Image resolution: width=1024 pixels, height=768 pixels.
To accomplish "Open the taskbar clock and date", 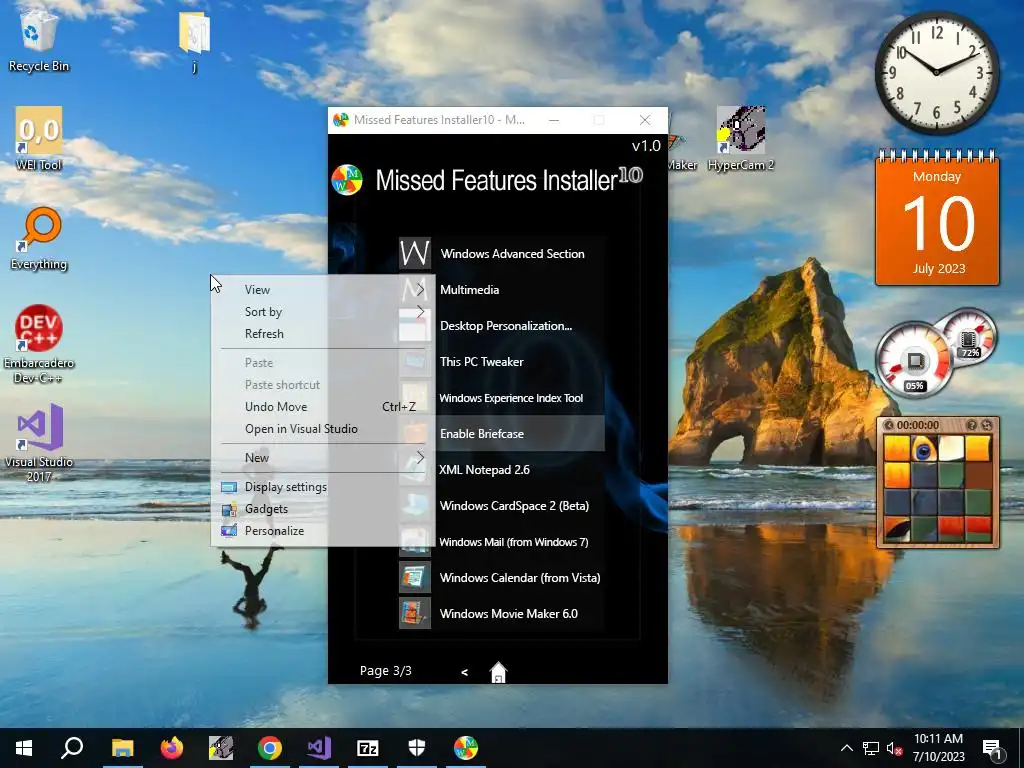I will [938, 748].
